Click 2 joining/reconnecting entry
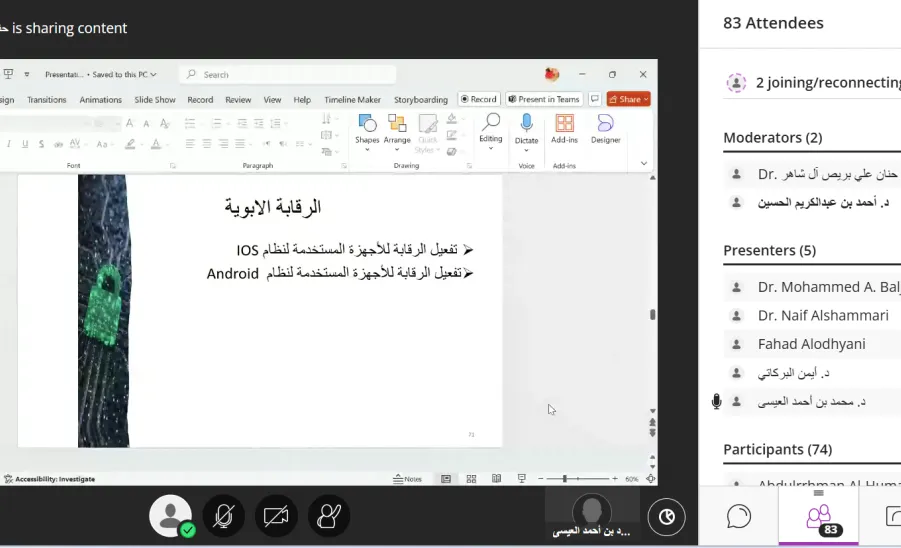The image size is (901, 548). coord(813,83)
